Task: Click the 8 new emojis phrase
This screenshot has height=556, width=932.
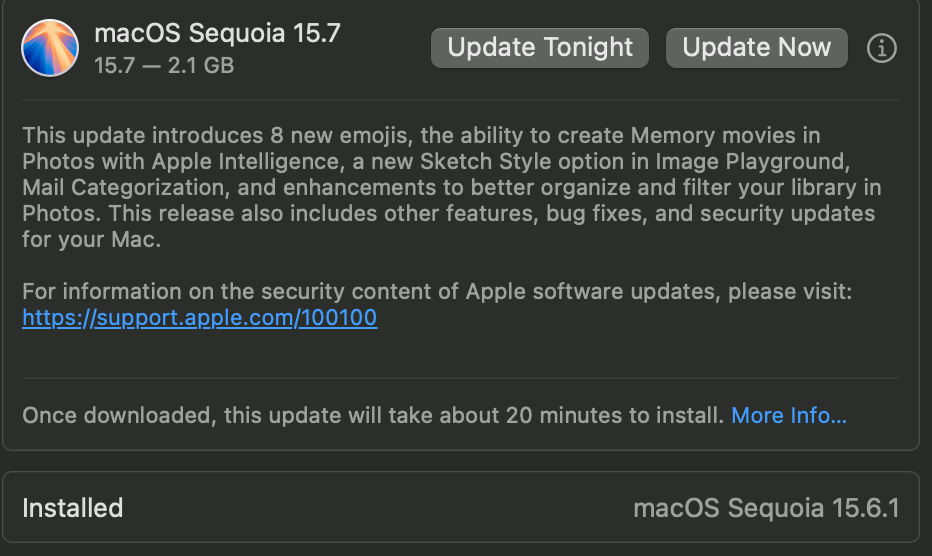Action: 336,135
